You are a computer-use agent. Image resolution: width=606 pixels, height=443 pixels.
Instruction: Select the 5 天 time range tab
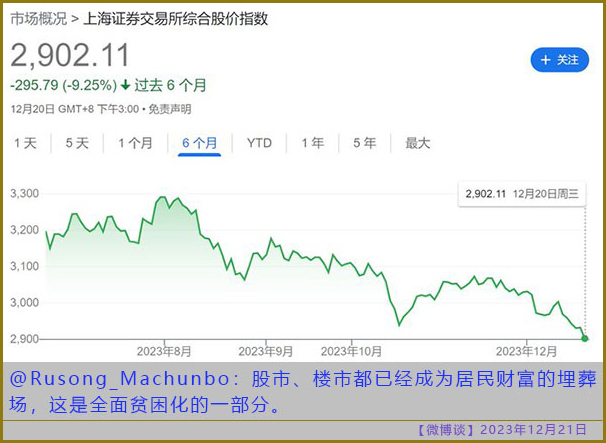coord(77,143)
